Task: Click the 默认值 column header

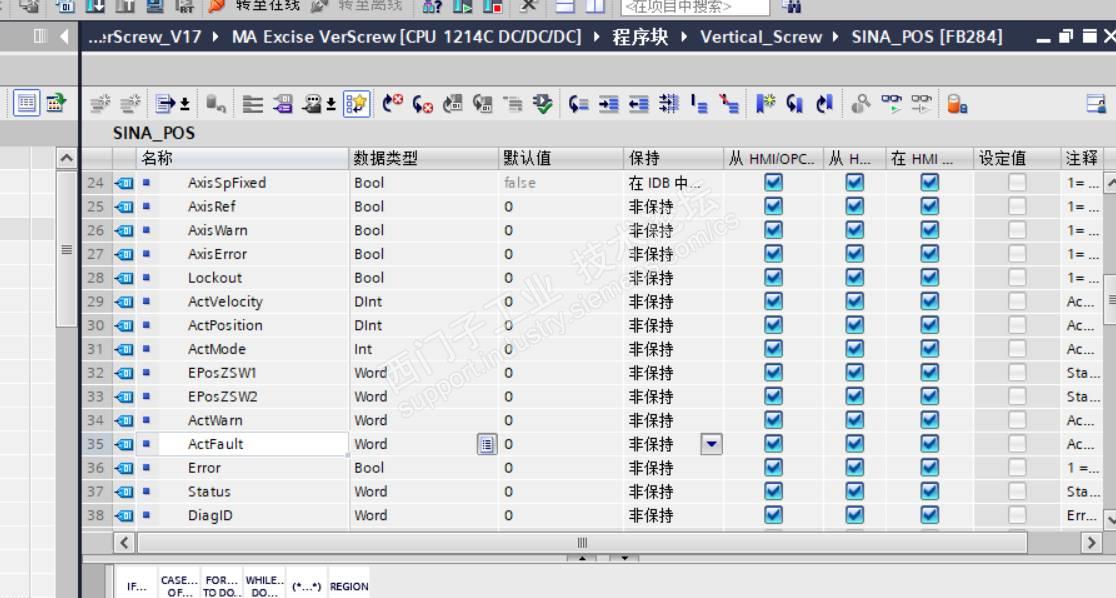Action: (561, 158)
